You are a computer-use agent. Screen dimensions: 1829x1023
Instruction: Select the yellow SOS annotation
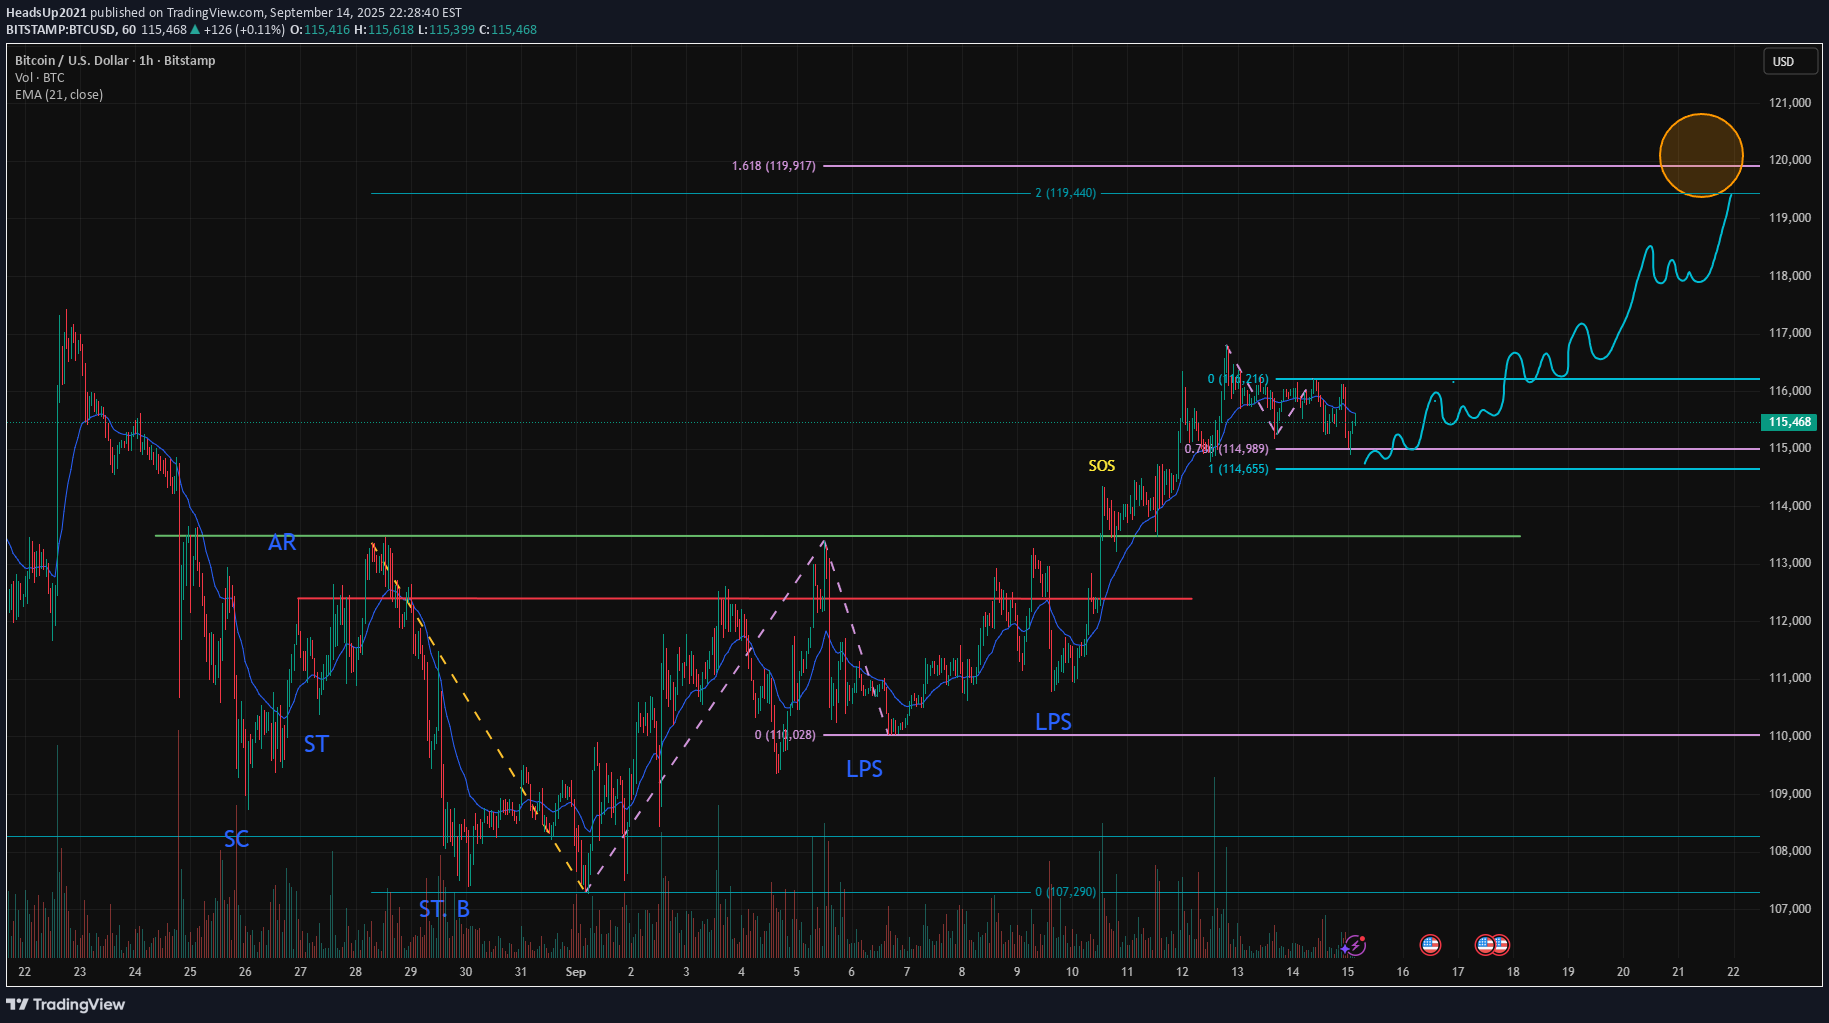(1101, 466)
